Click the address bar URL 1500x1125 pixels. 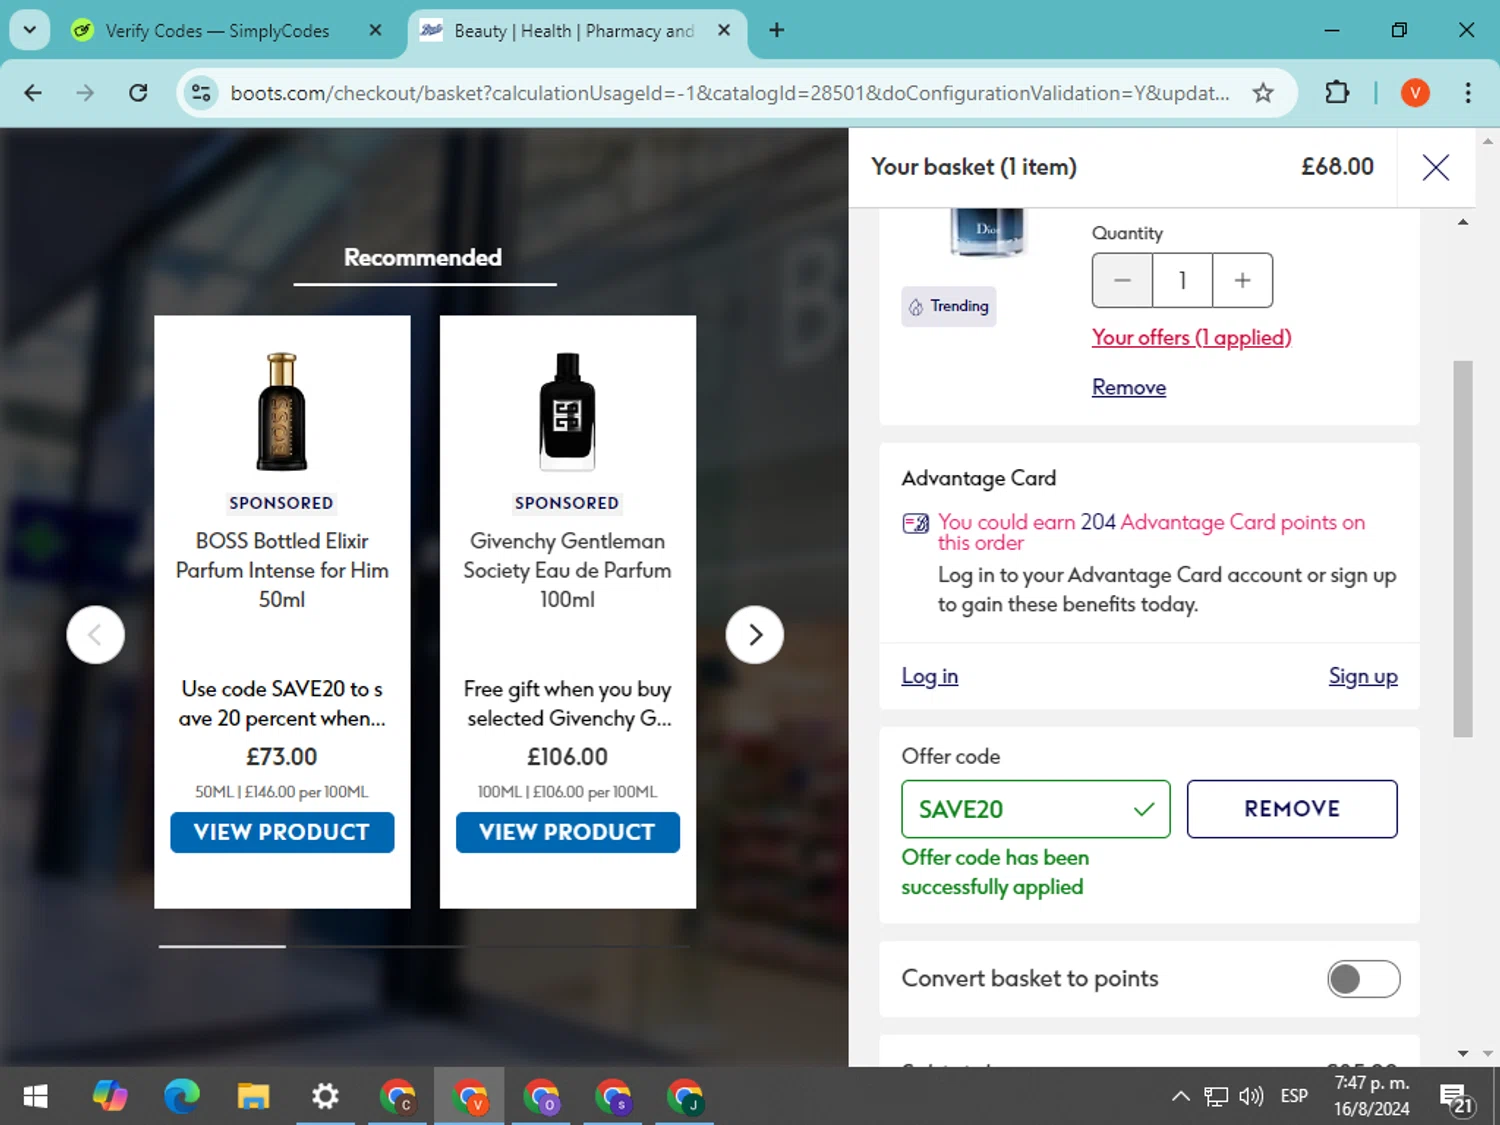[730, 93]
